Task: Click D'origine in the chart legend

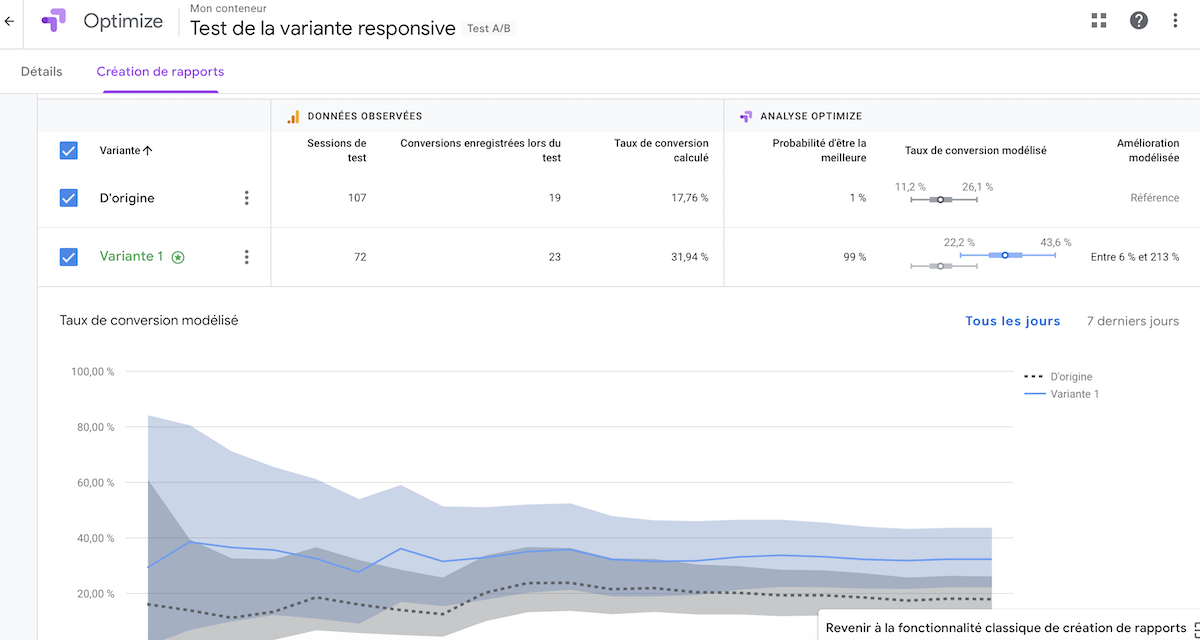Action: click(1071, 377)
